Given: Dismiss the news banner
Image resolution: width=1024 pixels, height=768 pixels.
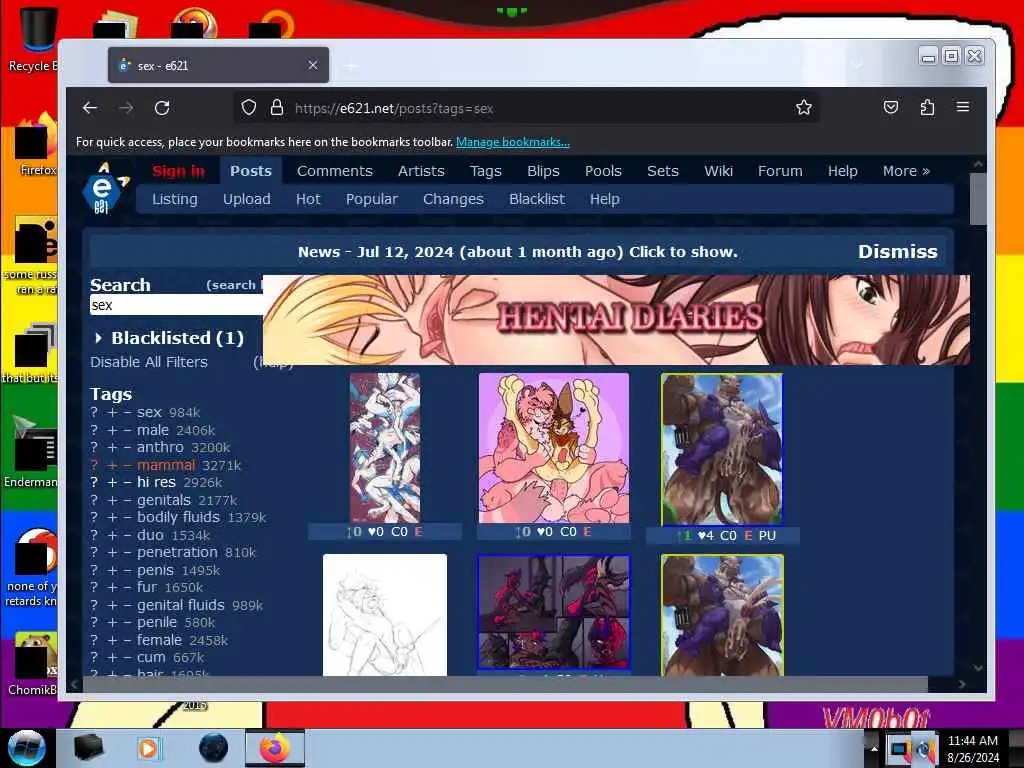Looking at the screenshot, I should [897, 251].
